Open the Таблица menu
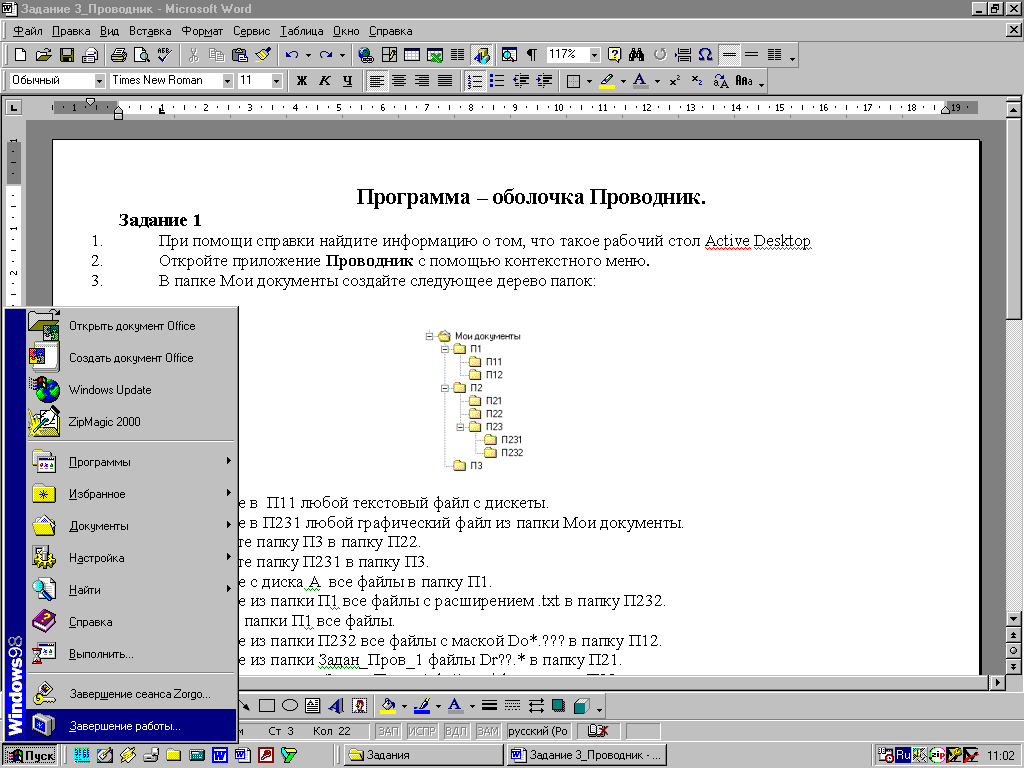 pos(302,31)
